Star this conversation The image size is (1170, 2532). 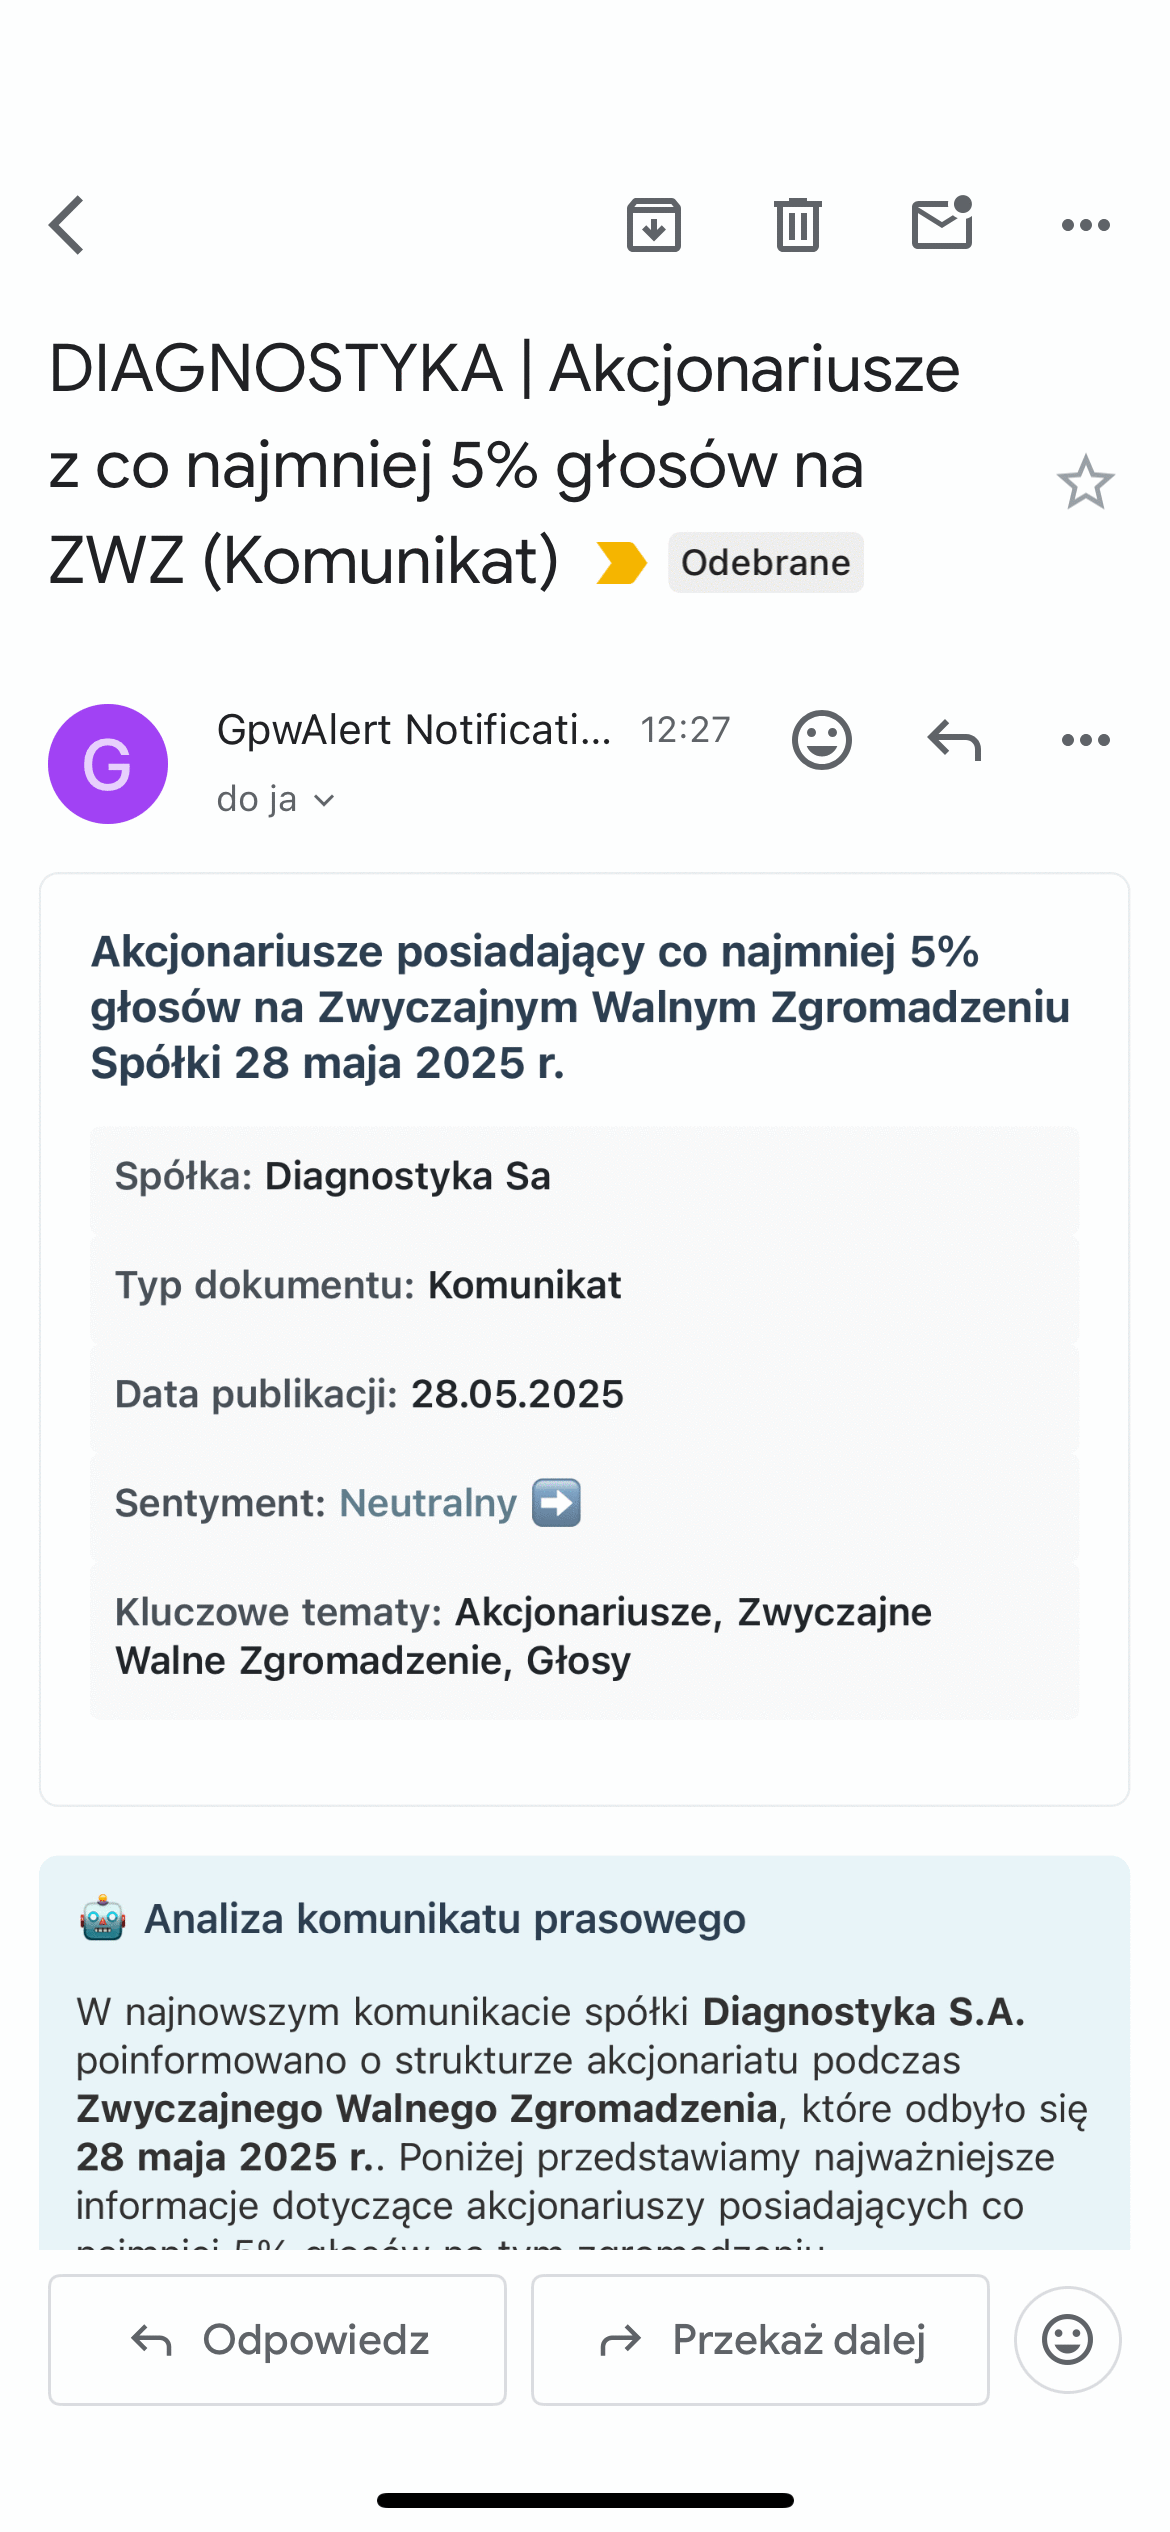click(x=1087, y=483)
